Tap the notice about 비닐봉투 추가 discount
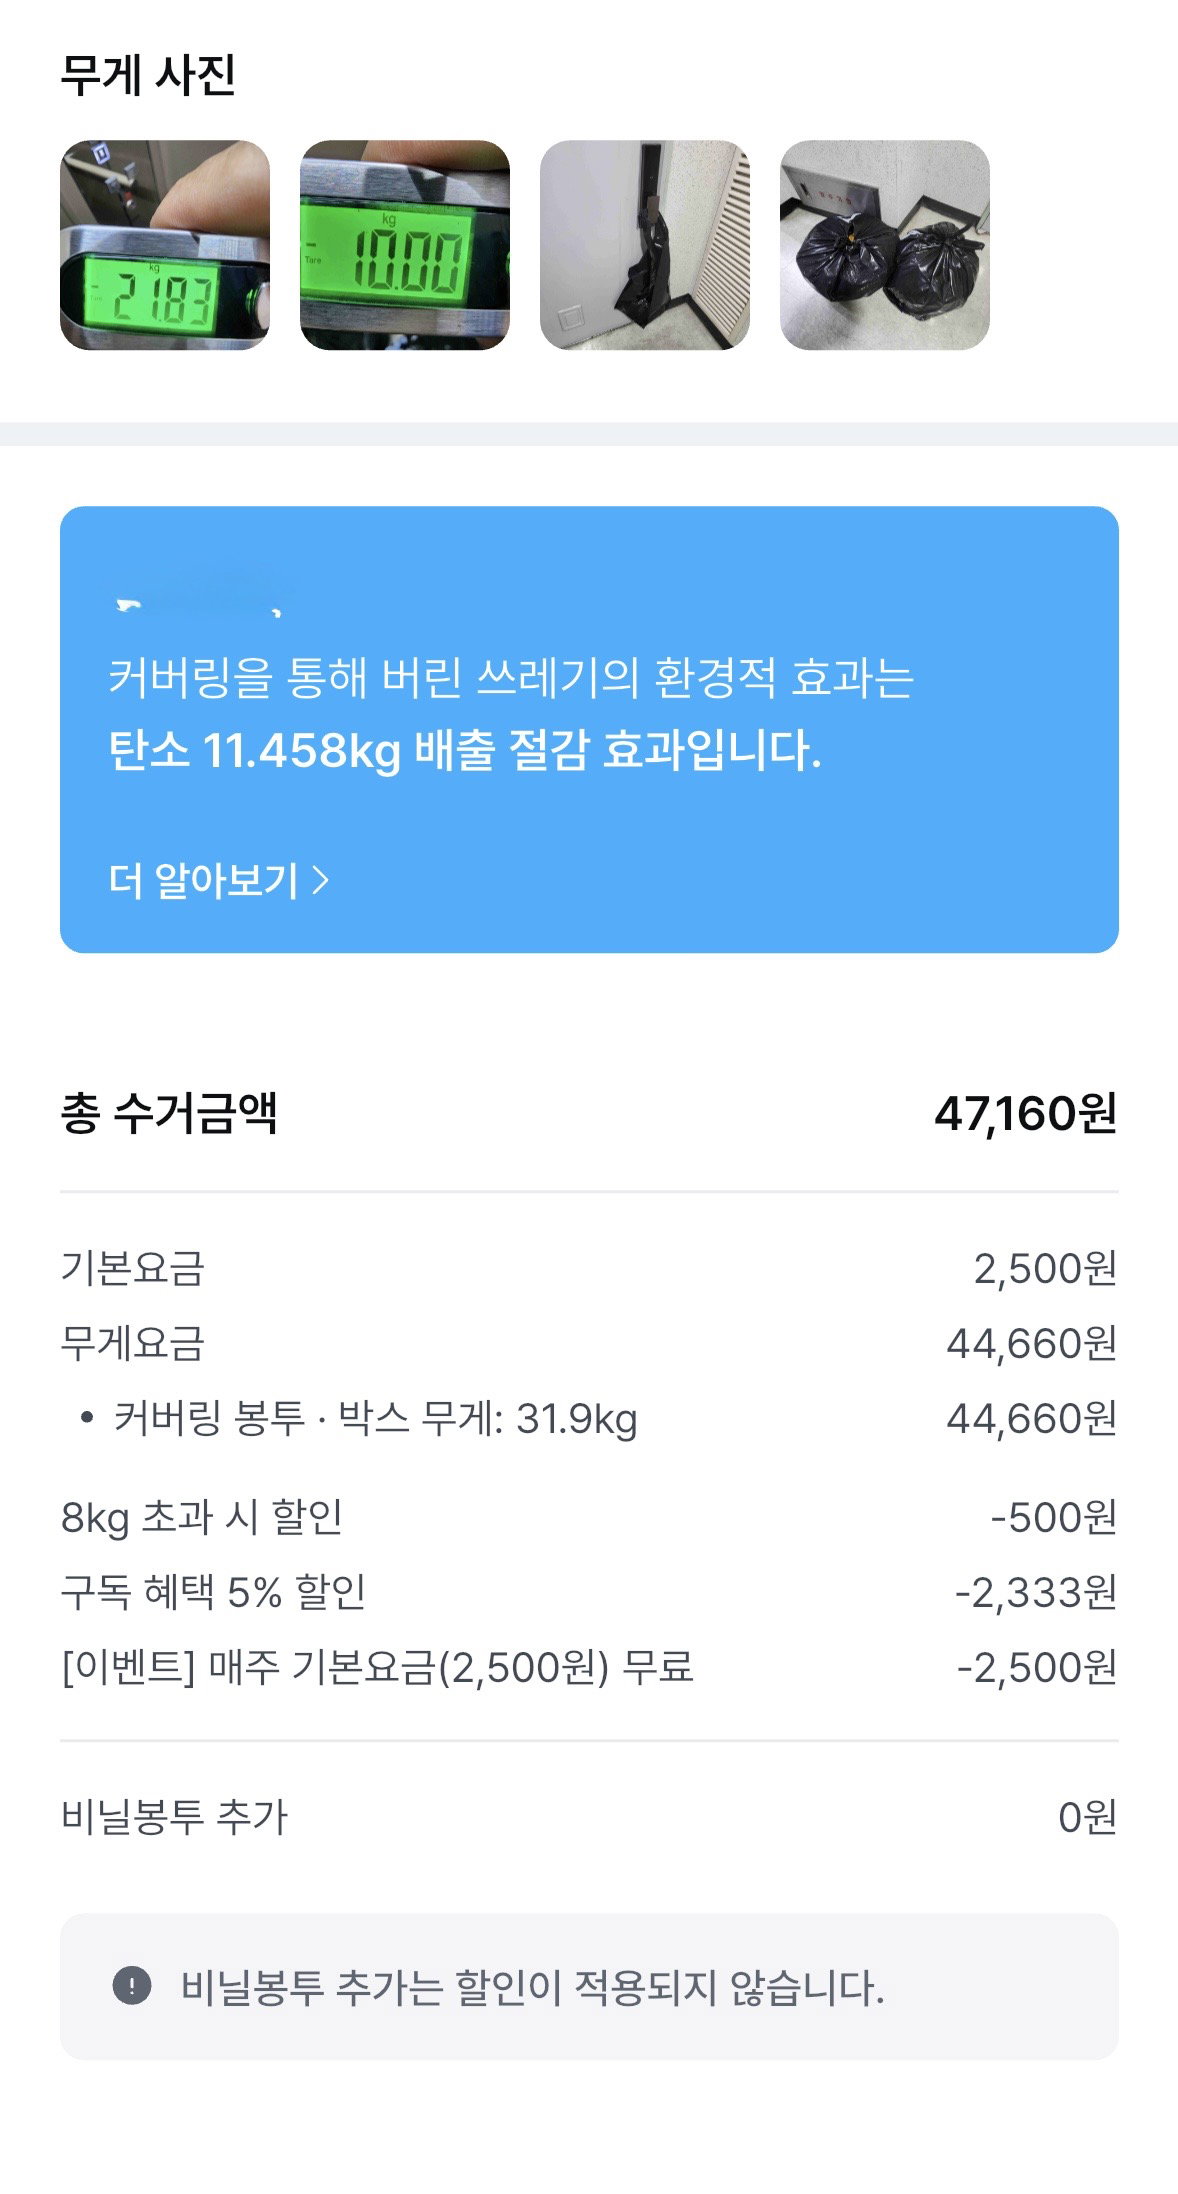The height and width of the screenshot is (2194, 1178). click(589, 1986)
